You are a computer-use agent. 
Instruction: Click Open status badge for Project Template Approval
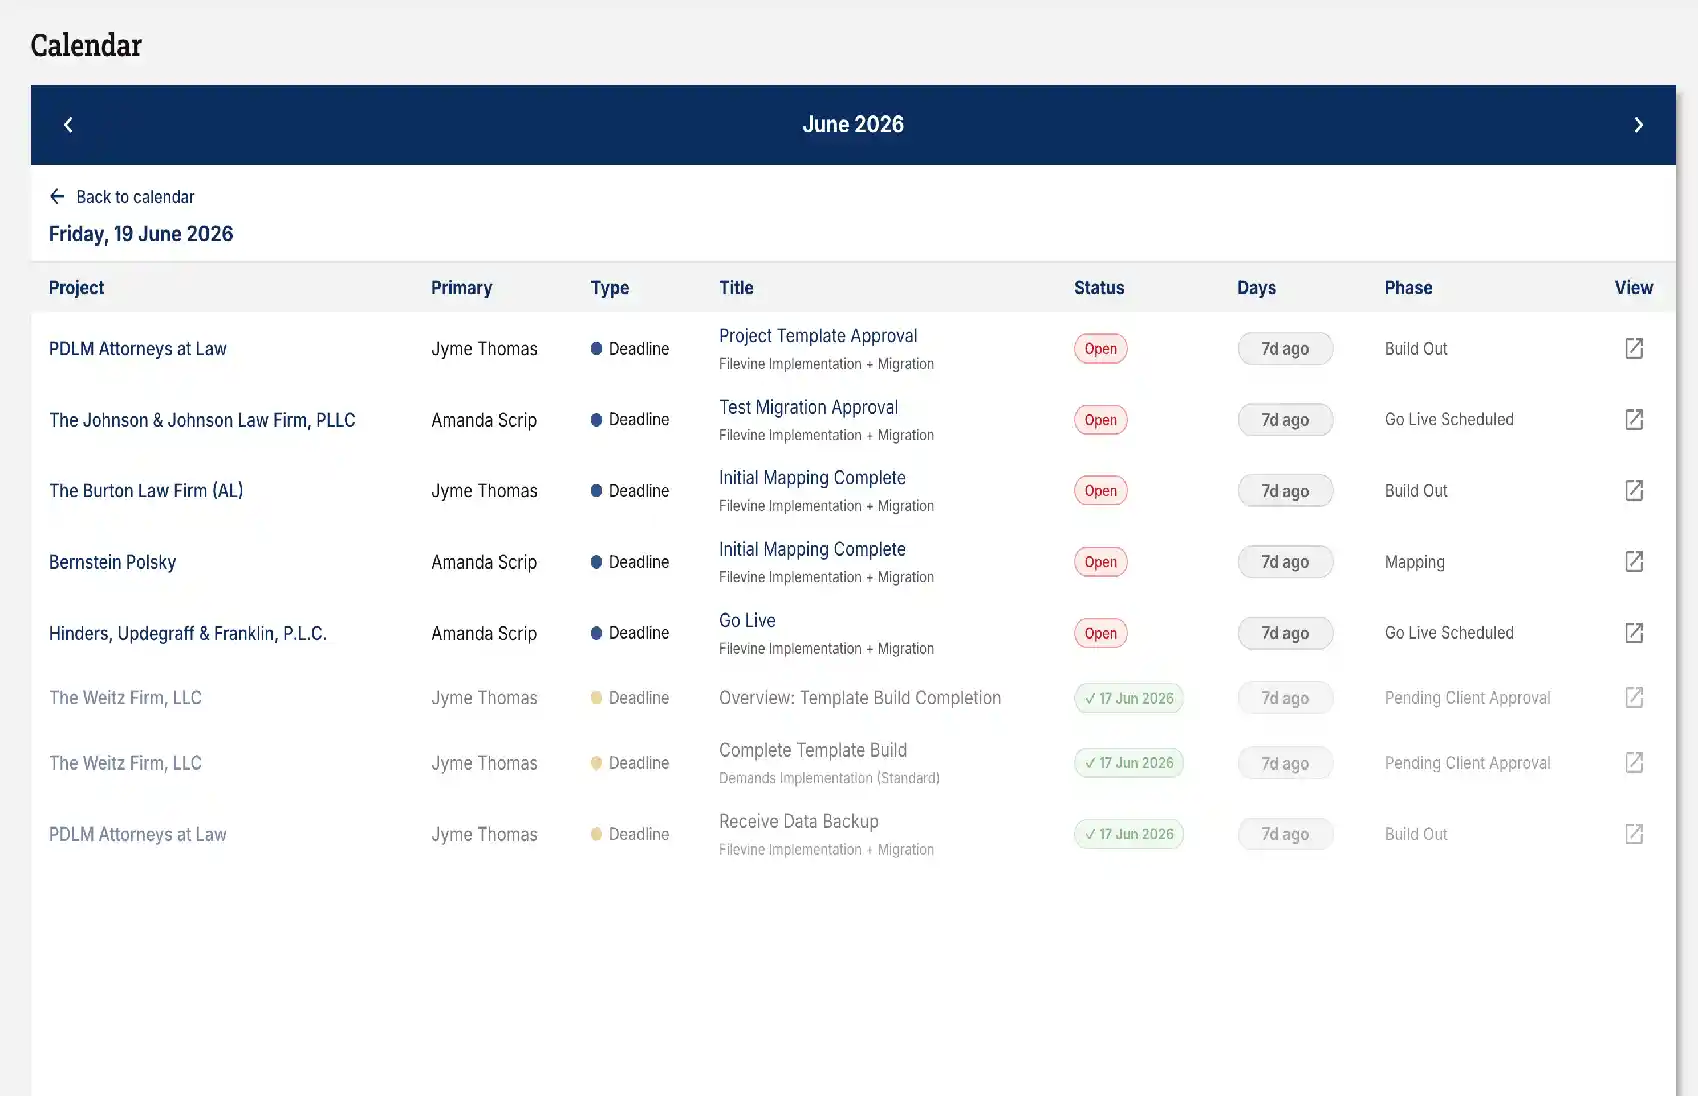[x=1100, y=348]
